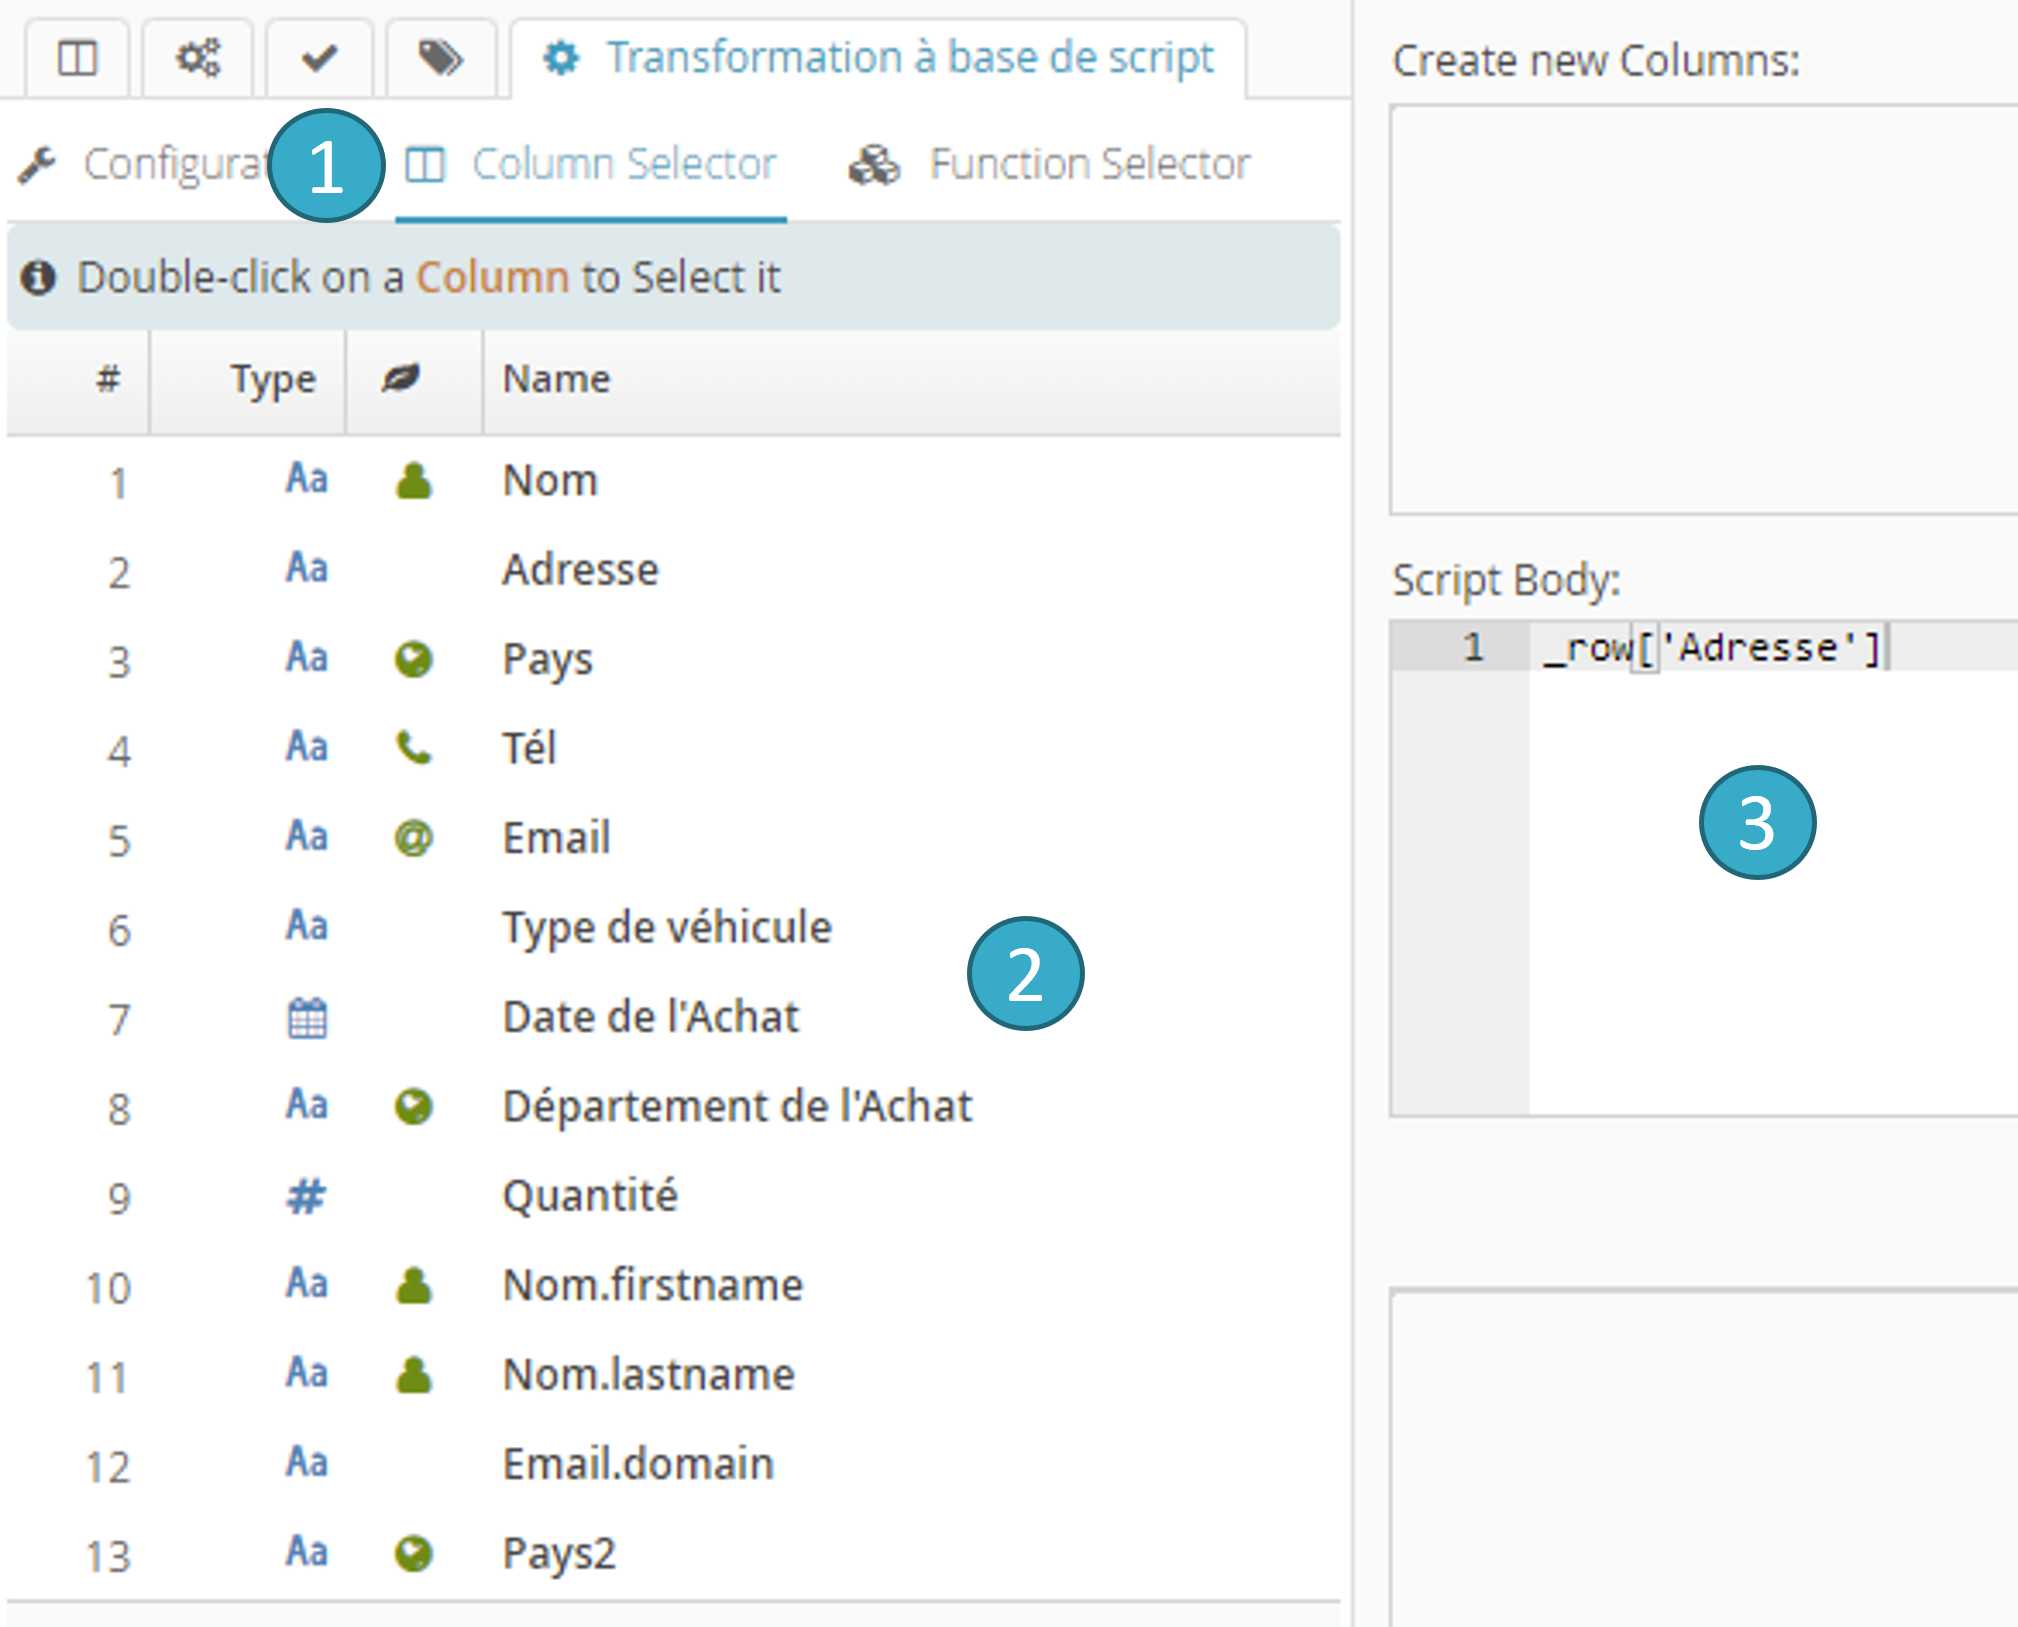
Task: Select the Département de l'Achat row
Action: point(673,1107)
